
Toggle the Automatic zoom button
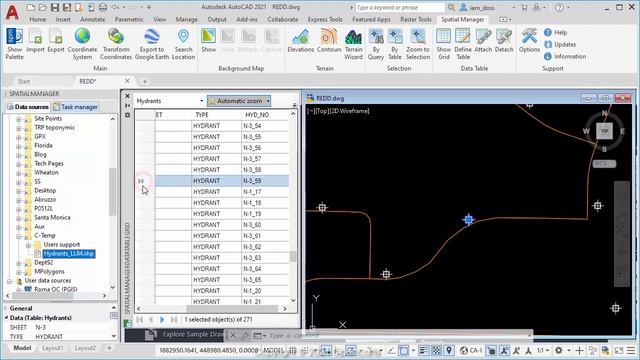point(236,101)
